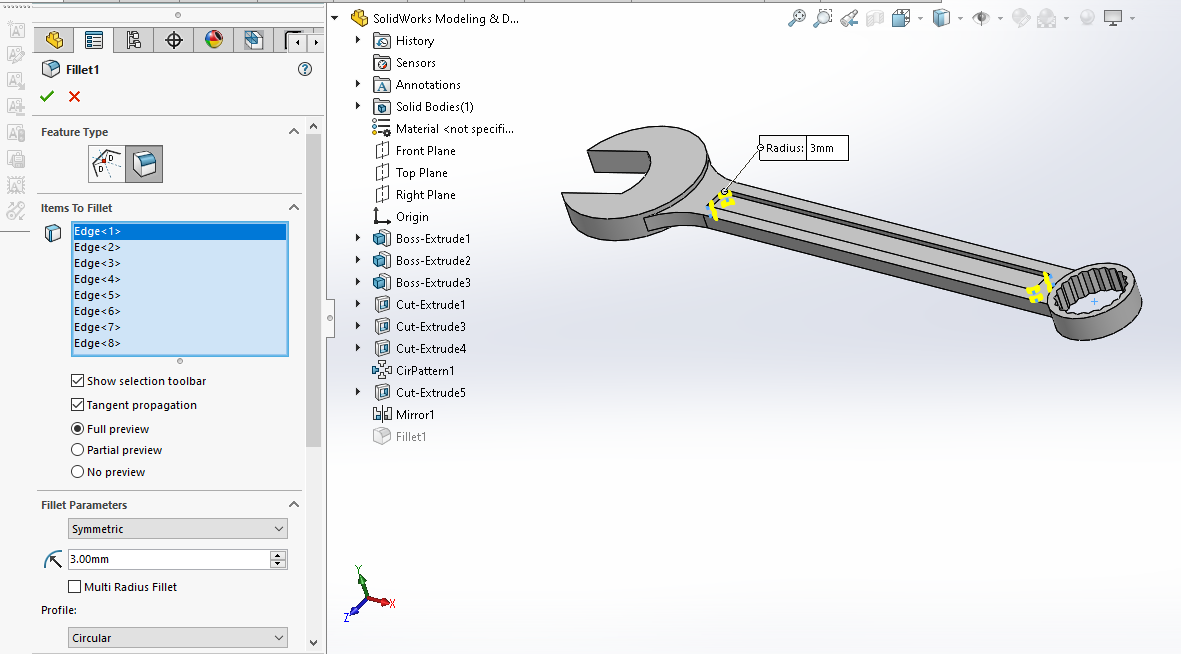Uncheck Show selection toolbar
Screen dimensions: 1181x654
point(78,381)
